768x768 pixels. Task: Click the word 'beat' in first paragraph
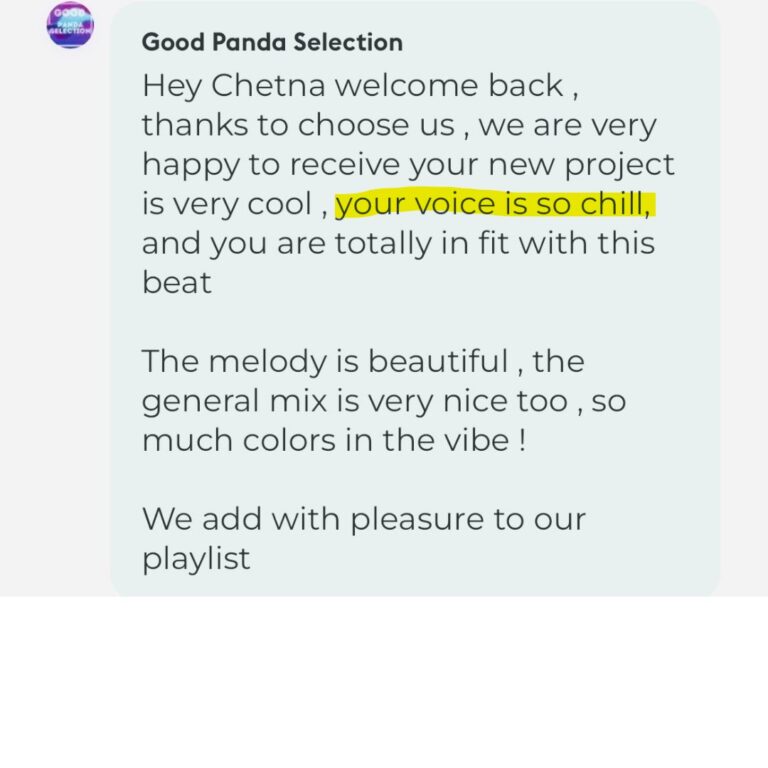177,283
